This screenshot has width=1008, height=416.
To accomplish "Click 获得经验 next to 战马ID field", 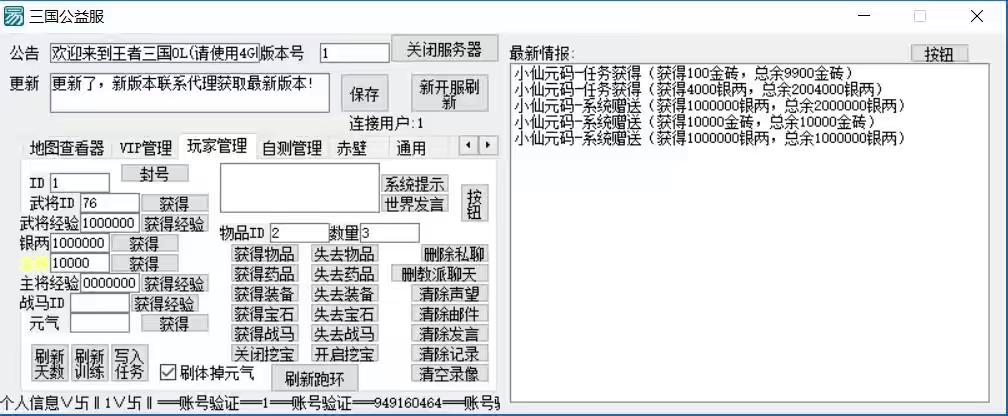I will (x=164, y=303).
